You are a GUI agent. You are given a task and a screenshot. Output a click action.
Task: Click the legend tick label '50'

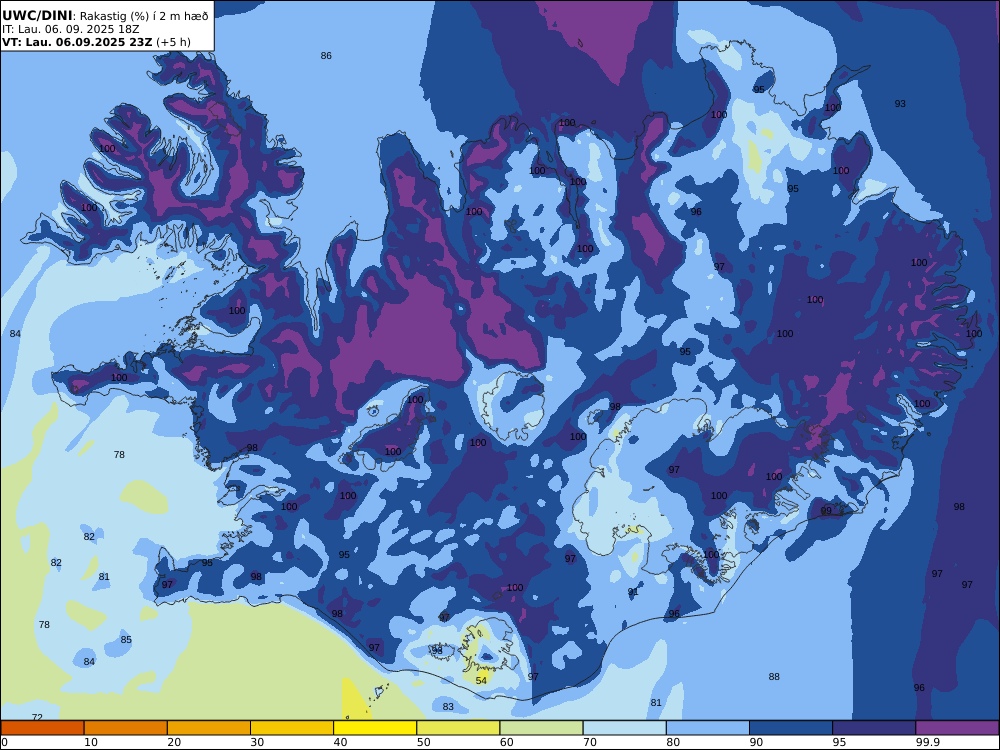pyautogui.click(x=423, y=742)
